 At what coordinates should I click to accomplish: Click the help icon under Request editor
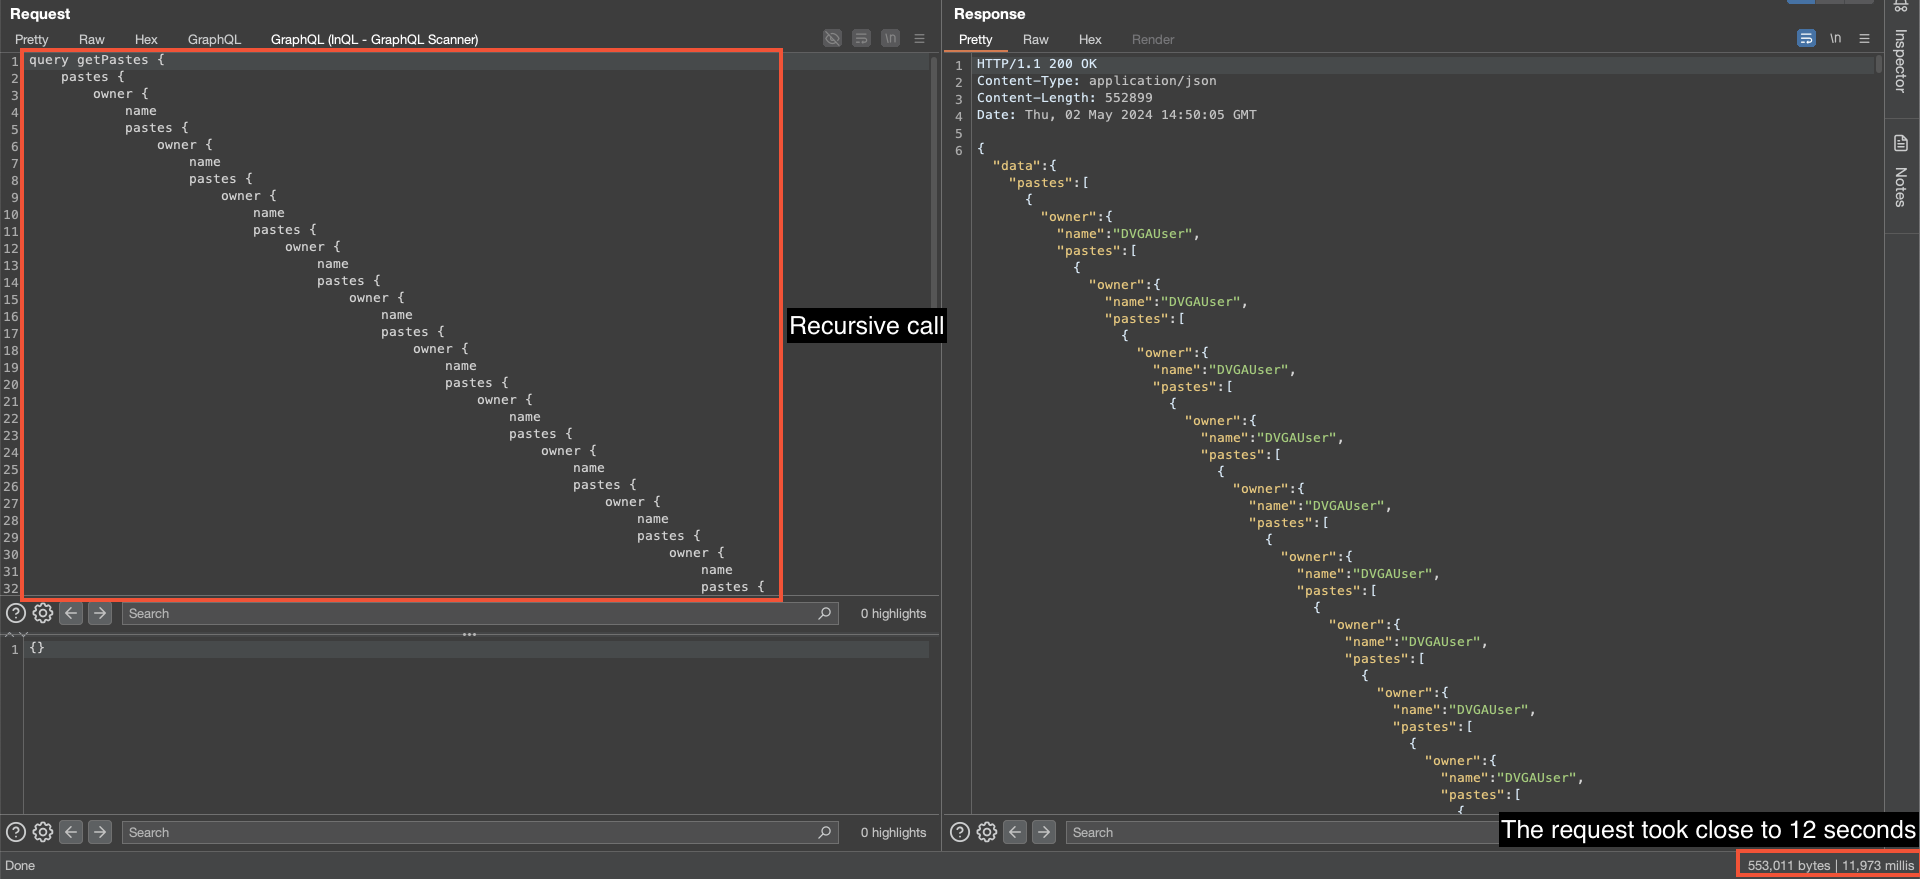pyautogui.click(x=16, y=613)
